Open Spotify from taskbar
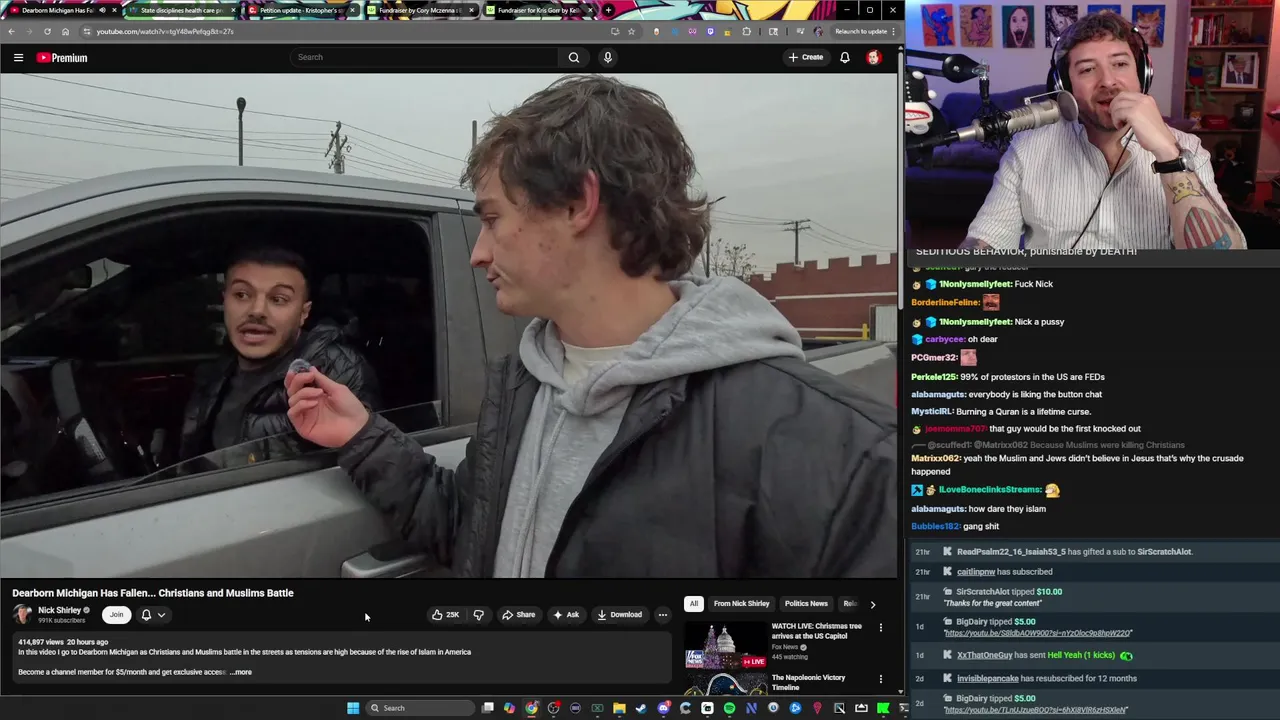The image size is (1280, 720). click(x=729, y=708)
